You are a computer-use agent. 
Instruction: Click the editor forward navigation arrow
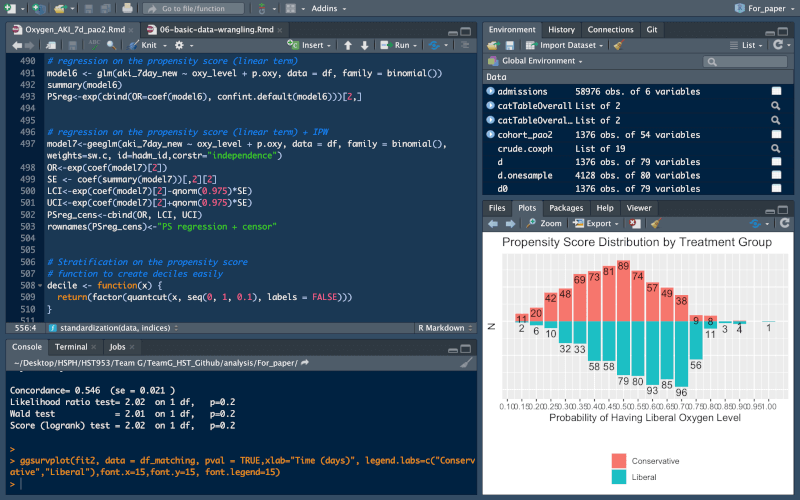30,45
